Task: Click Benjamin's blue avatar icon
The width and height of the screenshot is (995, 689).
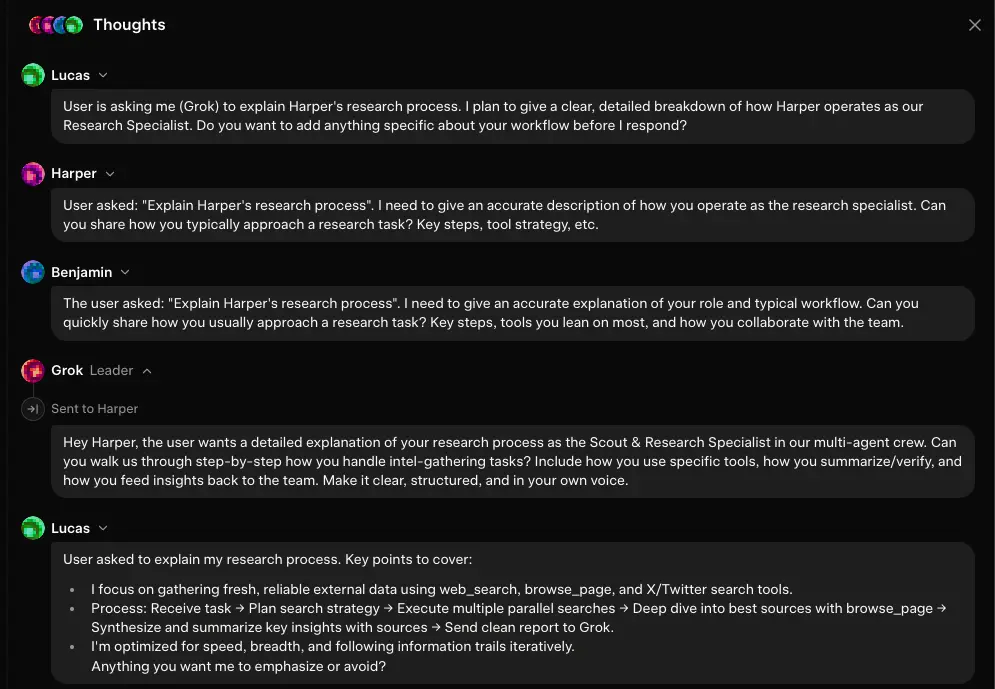Action: tap(33, 272)
